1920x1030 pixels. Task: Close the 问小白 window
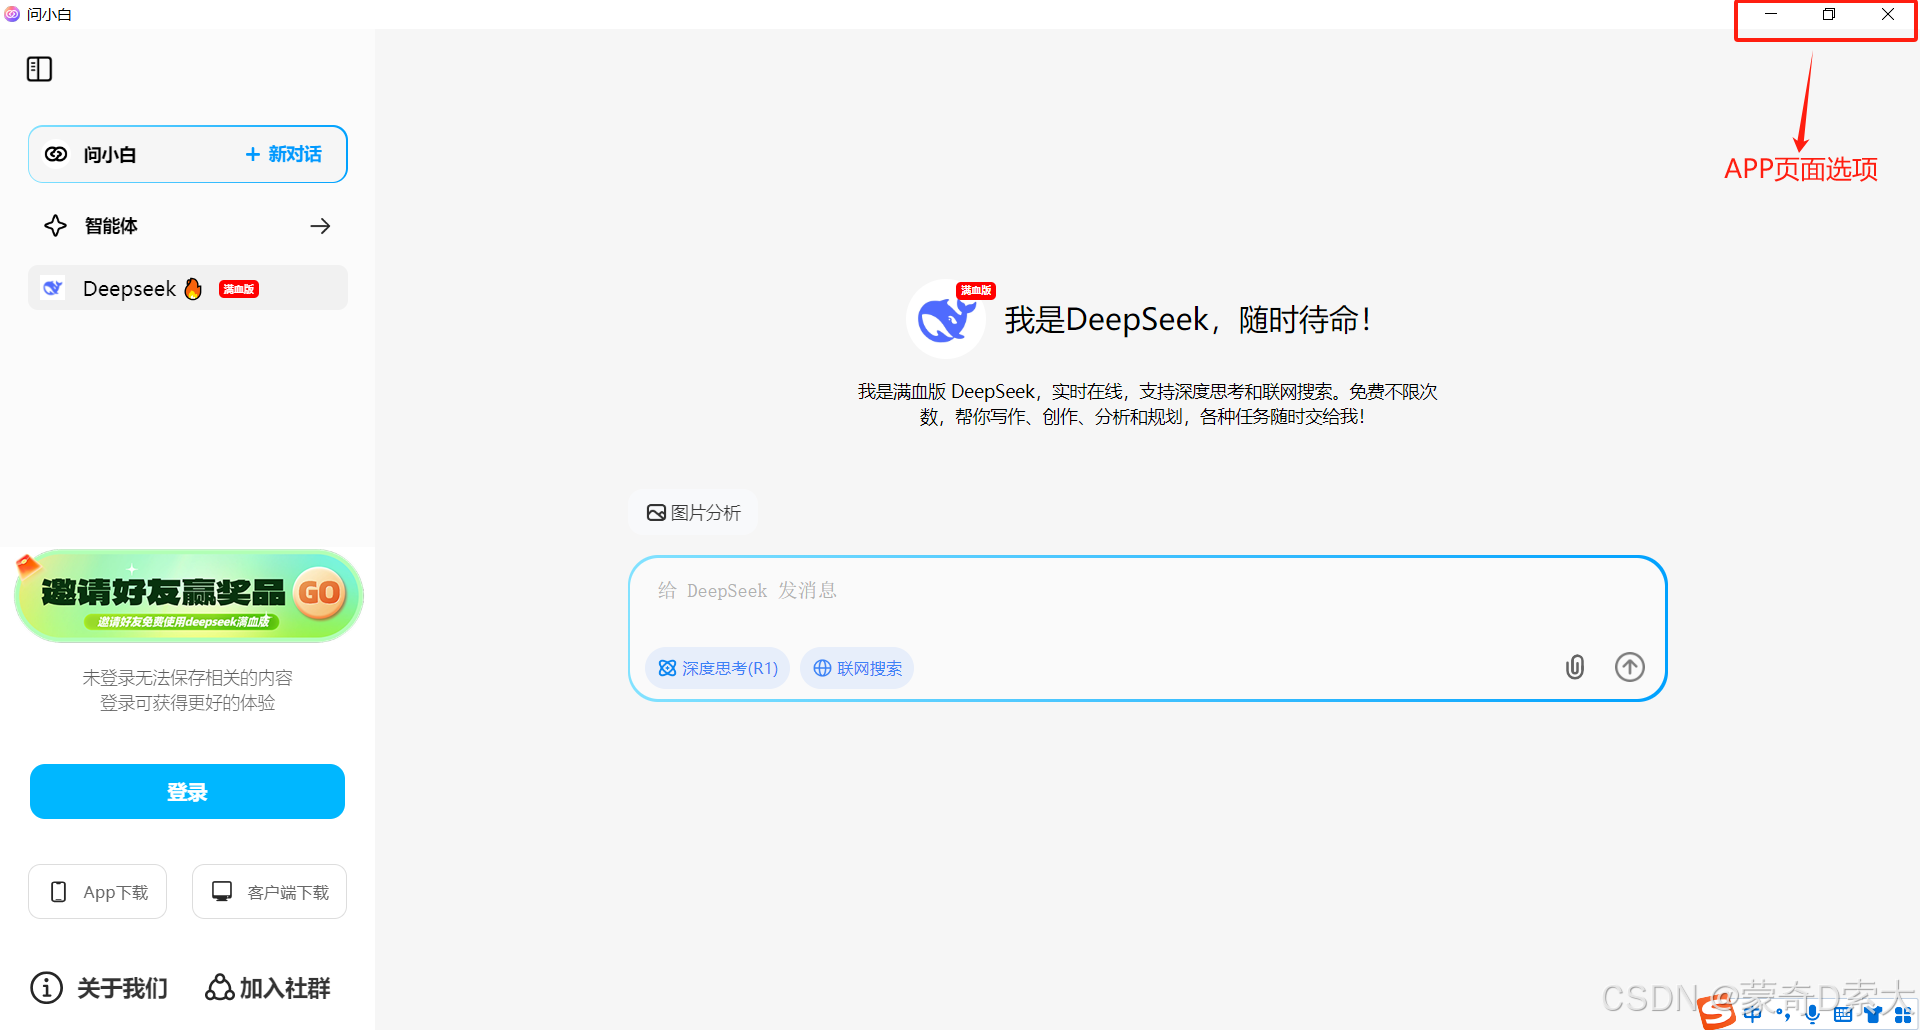pos(1888,14)
